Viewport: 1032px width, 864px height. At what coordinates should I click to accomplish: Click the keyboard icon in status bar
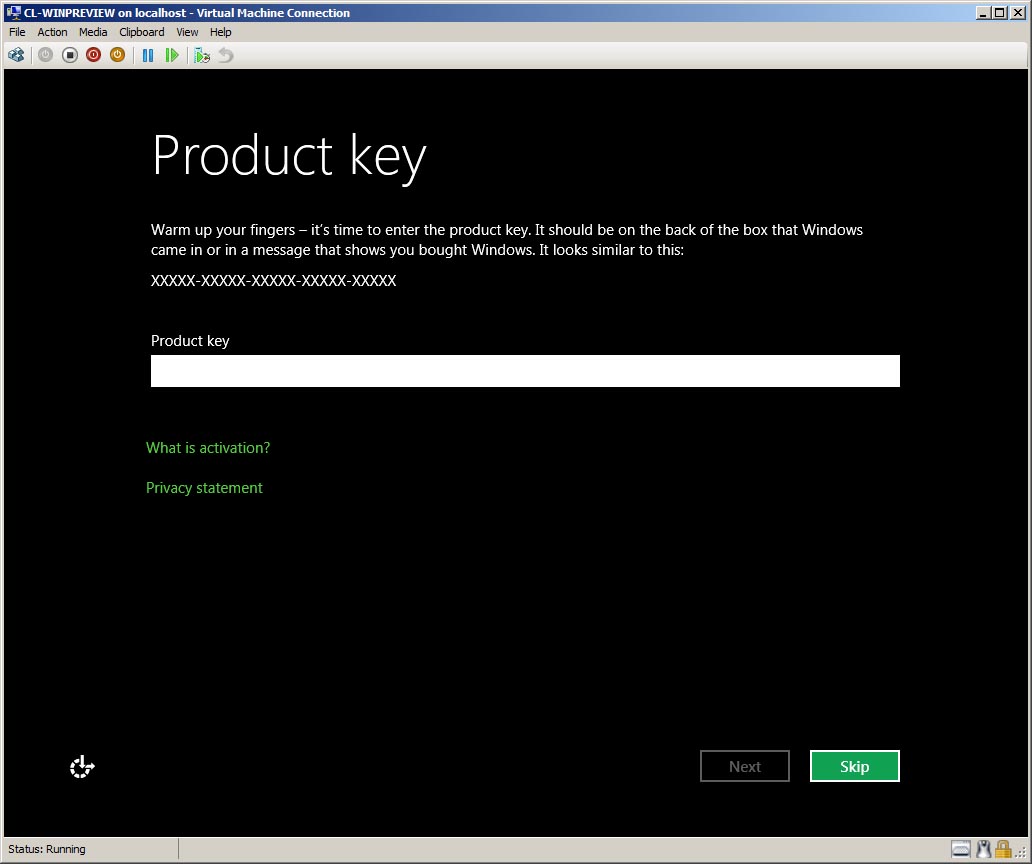(961, 849)
